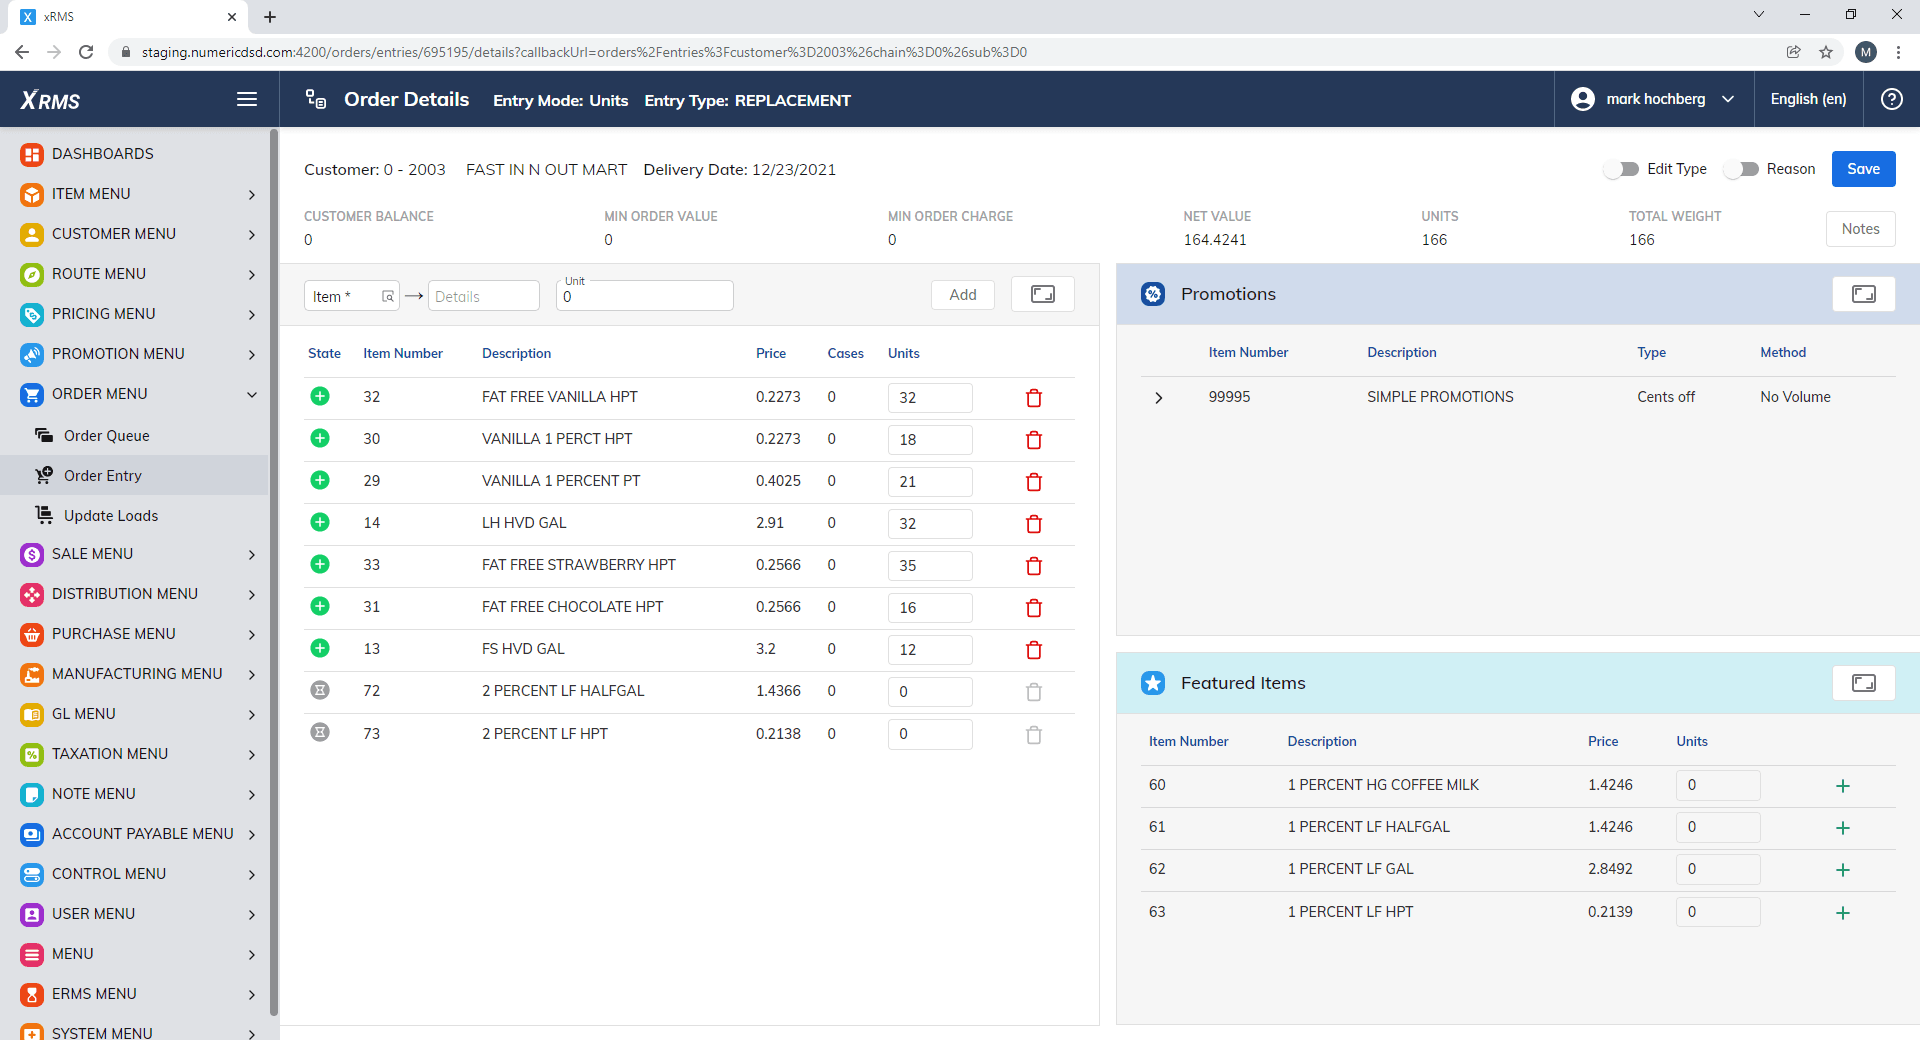The width and height of the screenshot is (1920, 1040).
Task: Open the hamburger navigation menu
Action: click(x=246, y=99)
